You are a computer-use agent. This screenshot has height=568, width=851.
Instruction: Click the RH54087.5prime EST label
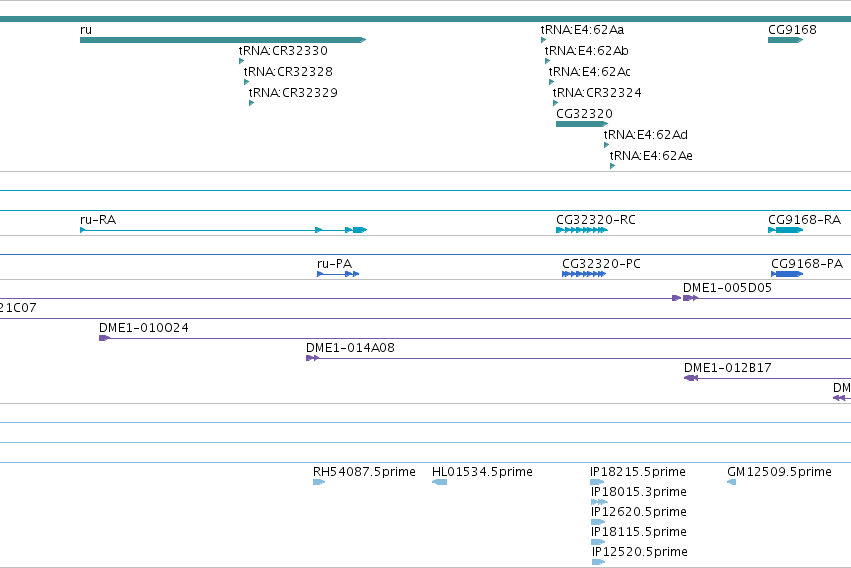point(364,472)
